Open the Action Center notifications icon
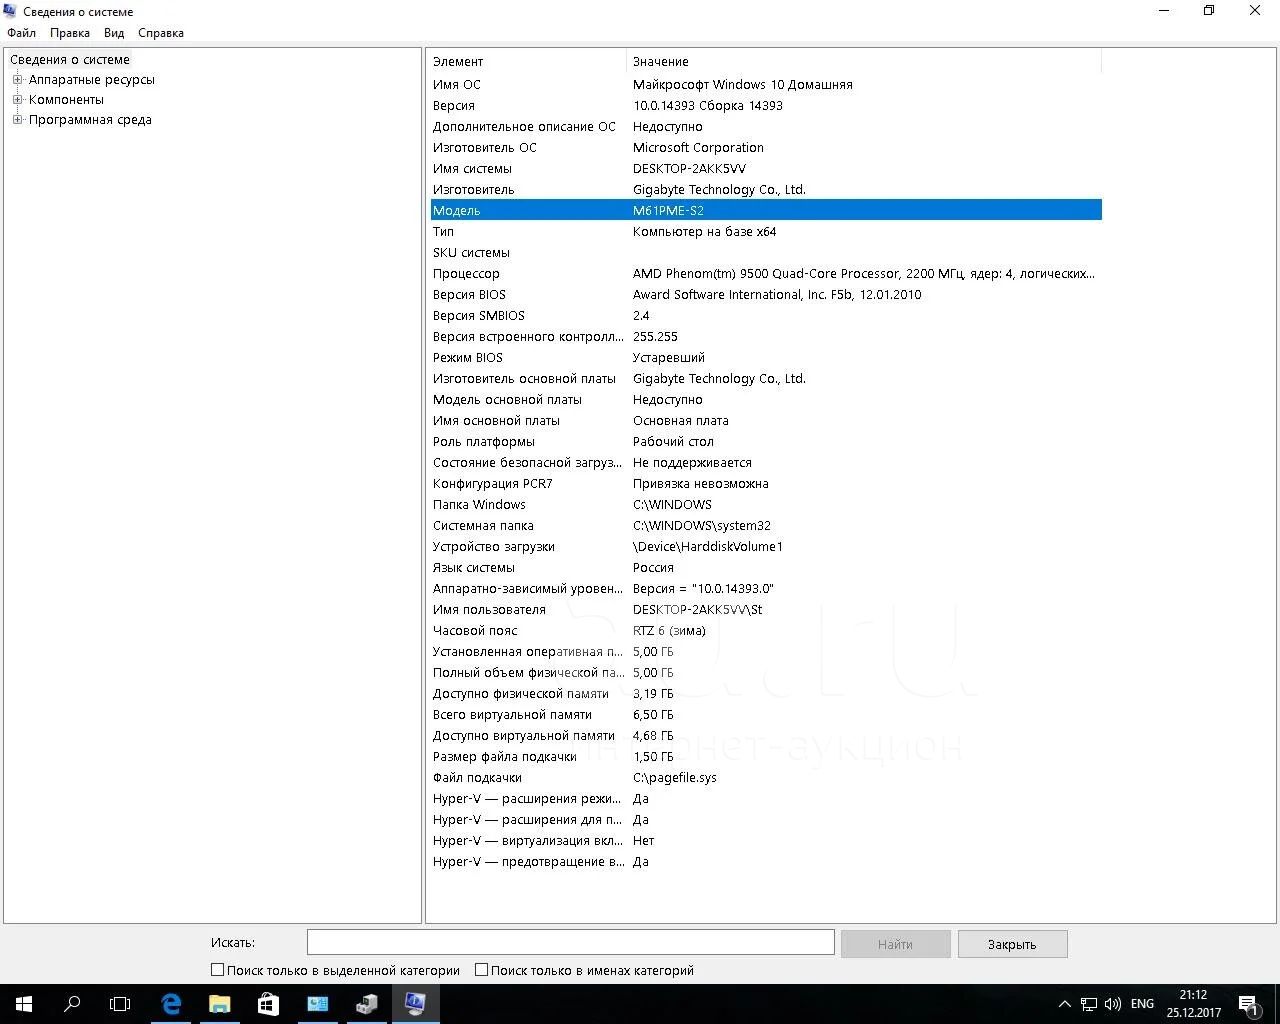1280x1024 pixels. point(1248,1004)
